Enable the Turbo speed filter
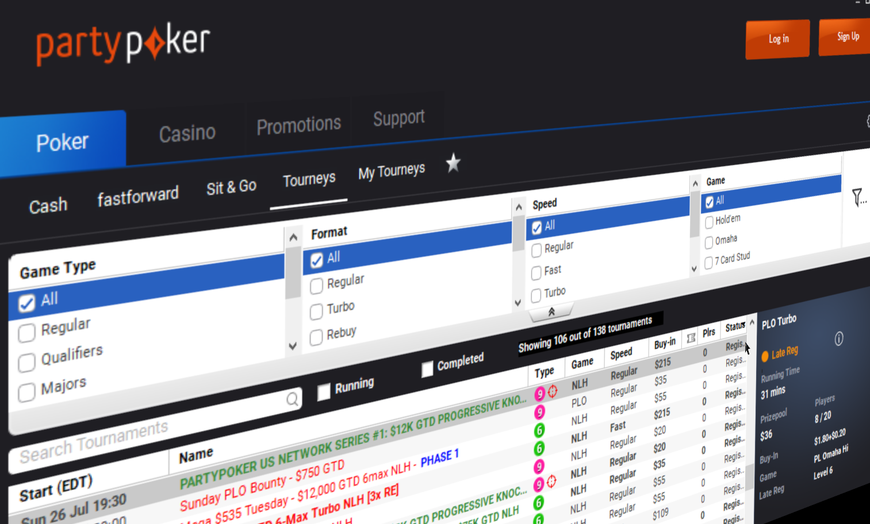 pos(536,295)
